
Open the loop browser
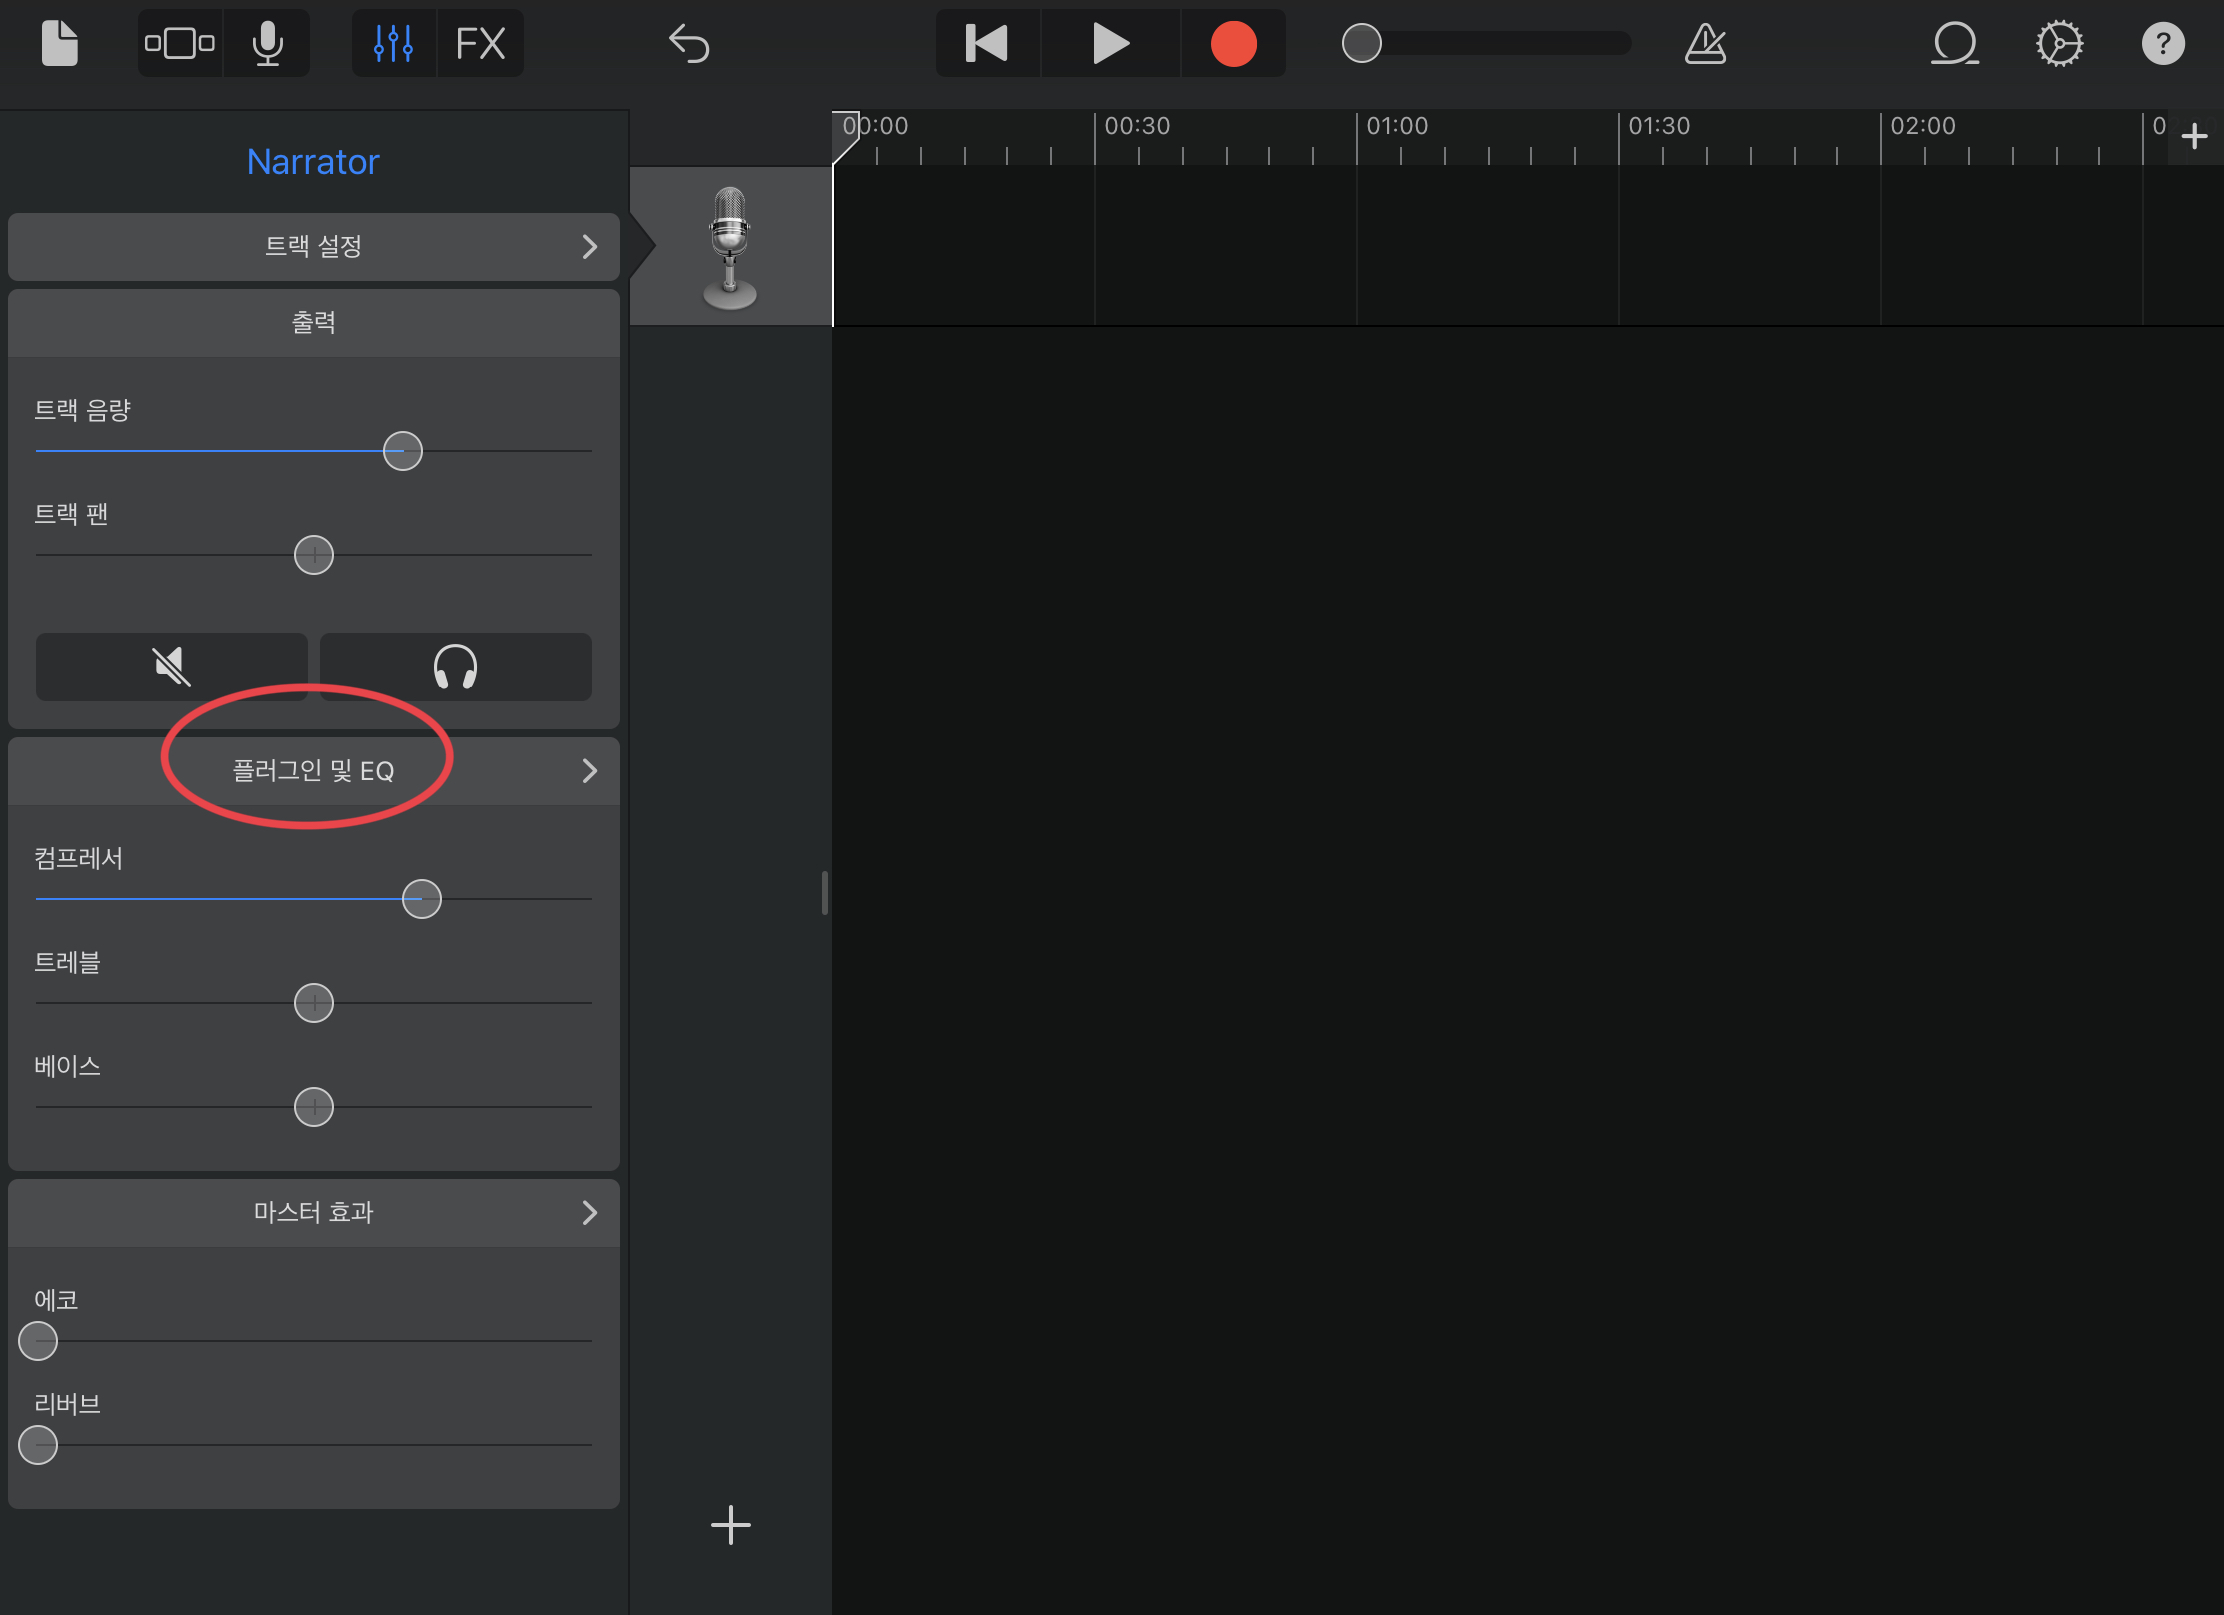1954,44
